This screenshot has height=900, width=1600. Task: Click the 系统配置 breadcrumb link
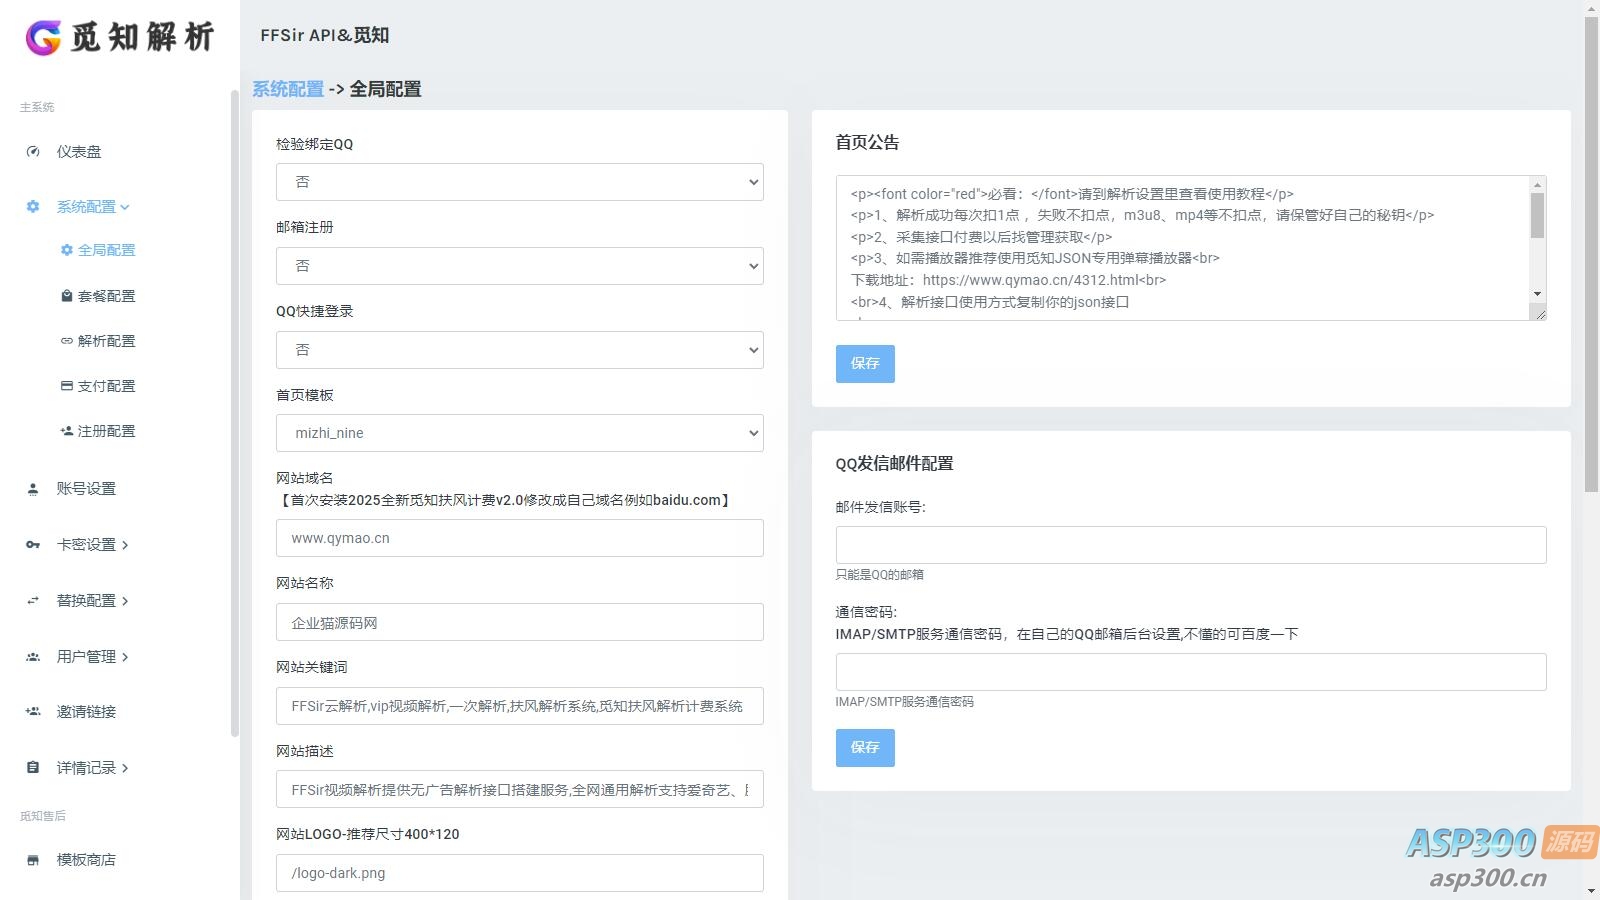[288, 89]
